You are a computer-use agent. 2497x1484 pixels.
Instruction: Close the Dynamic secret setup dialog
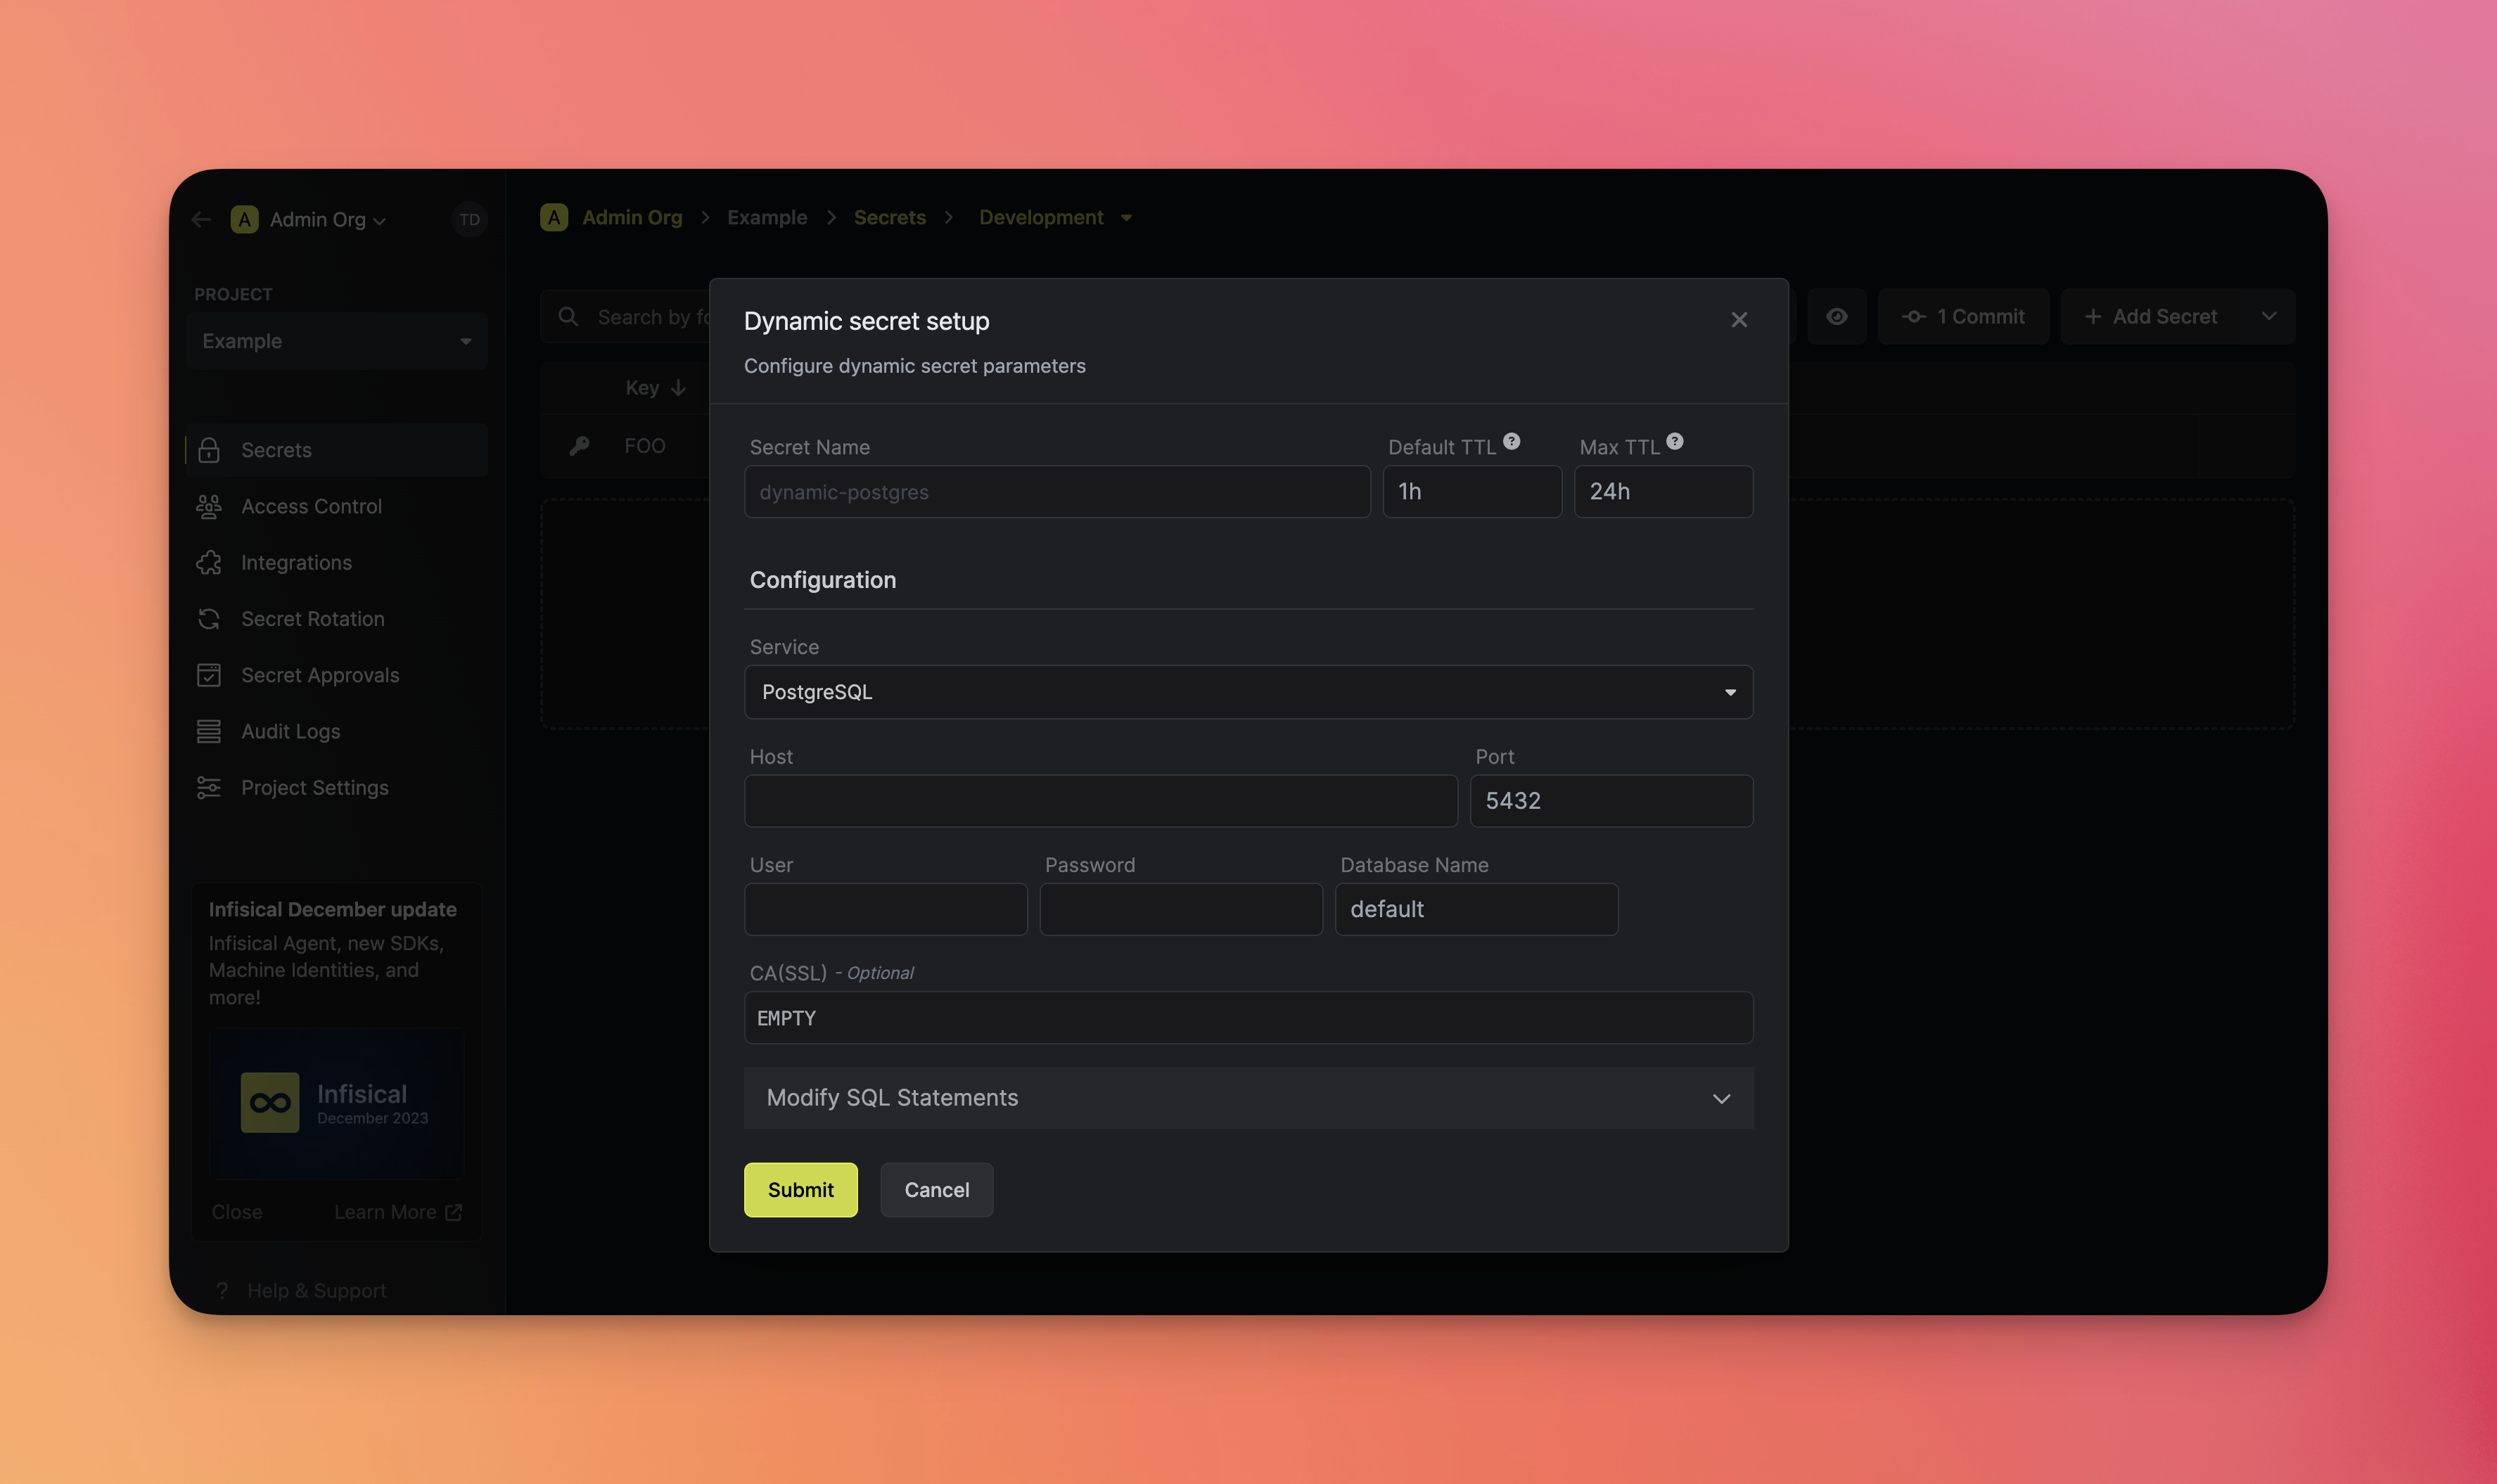[x=1739, y=320]
